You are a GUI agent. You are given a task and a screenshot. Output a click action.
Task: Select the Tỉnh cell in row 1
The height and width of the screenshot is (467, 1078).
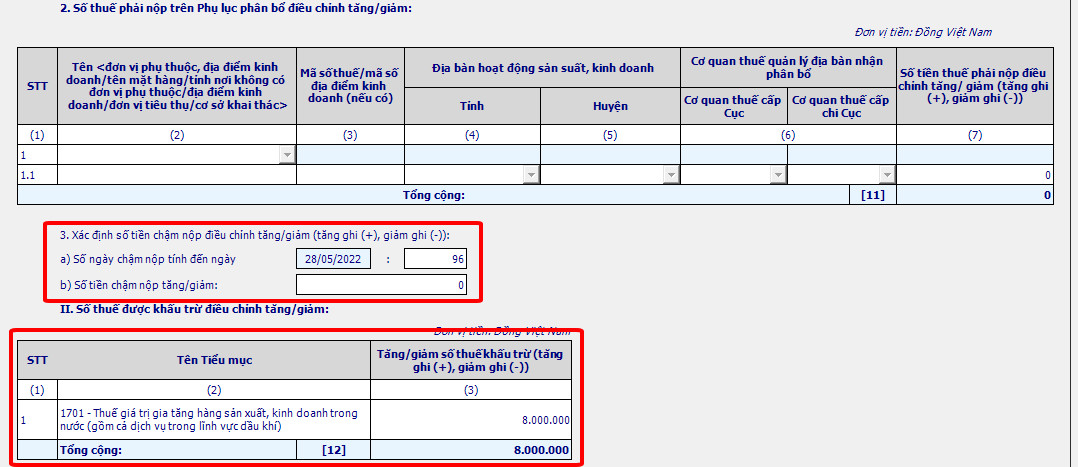point(472,155)
